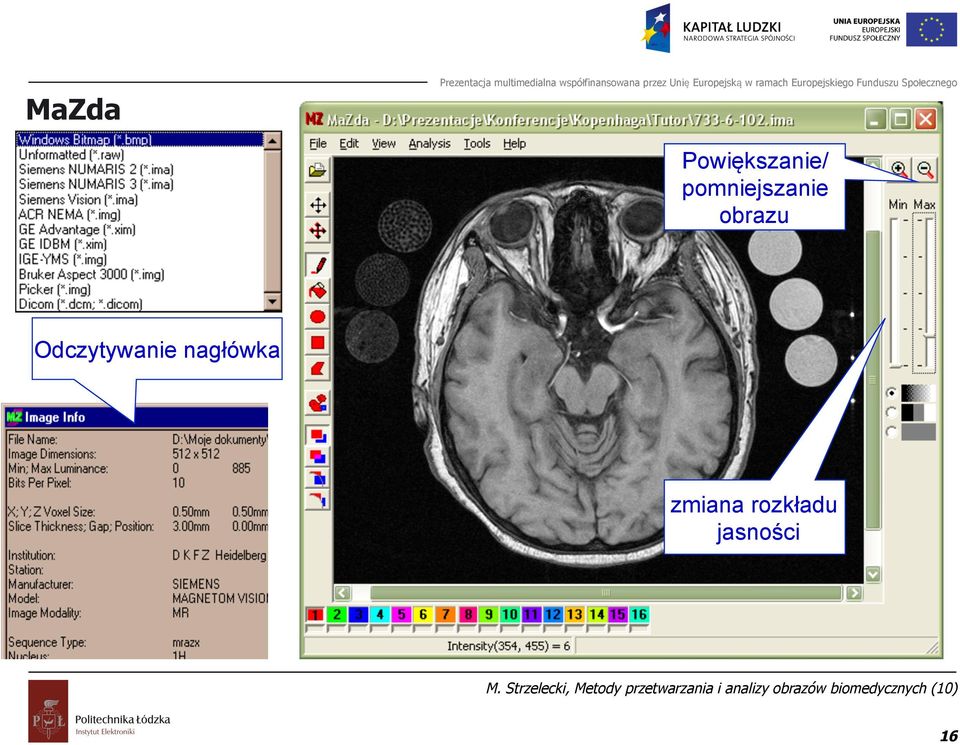
Task: Choose Siemens NUMARIS 2 (*.ima) format
Action: click(x=140, y=170)
